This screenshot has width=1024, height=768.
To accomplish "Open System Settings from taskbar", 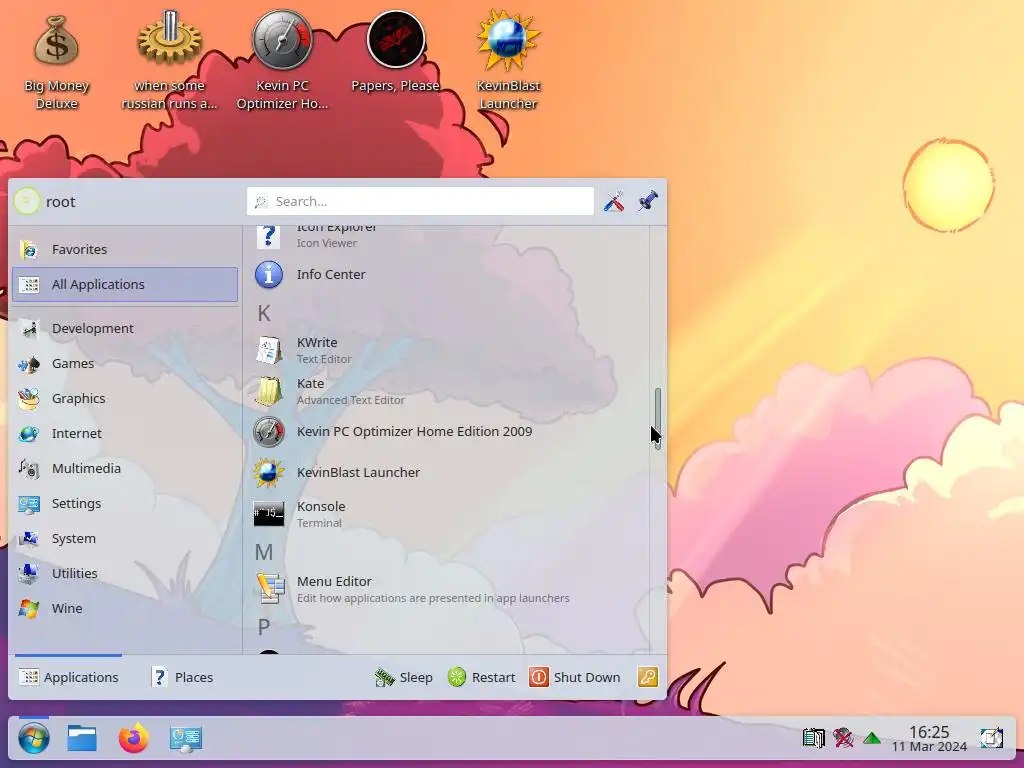I will pyautogui.click(x=185, y=739).
